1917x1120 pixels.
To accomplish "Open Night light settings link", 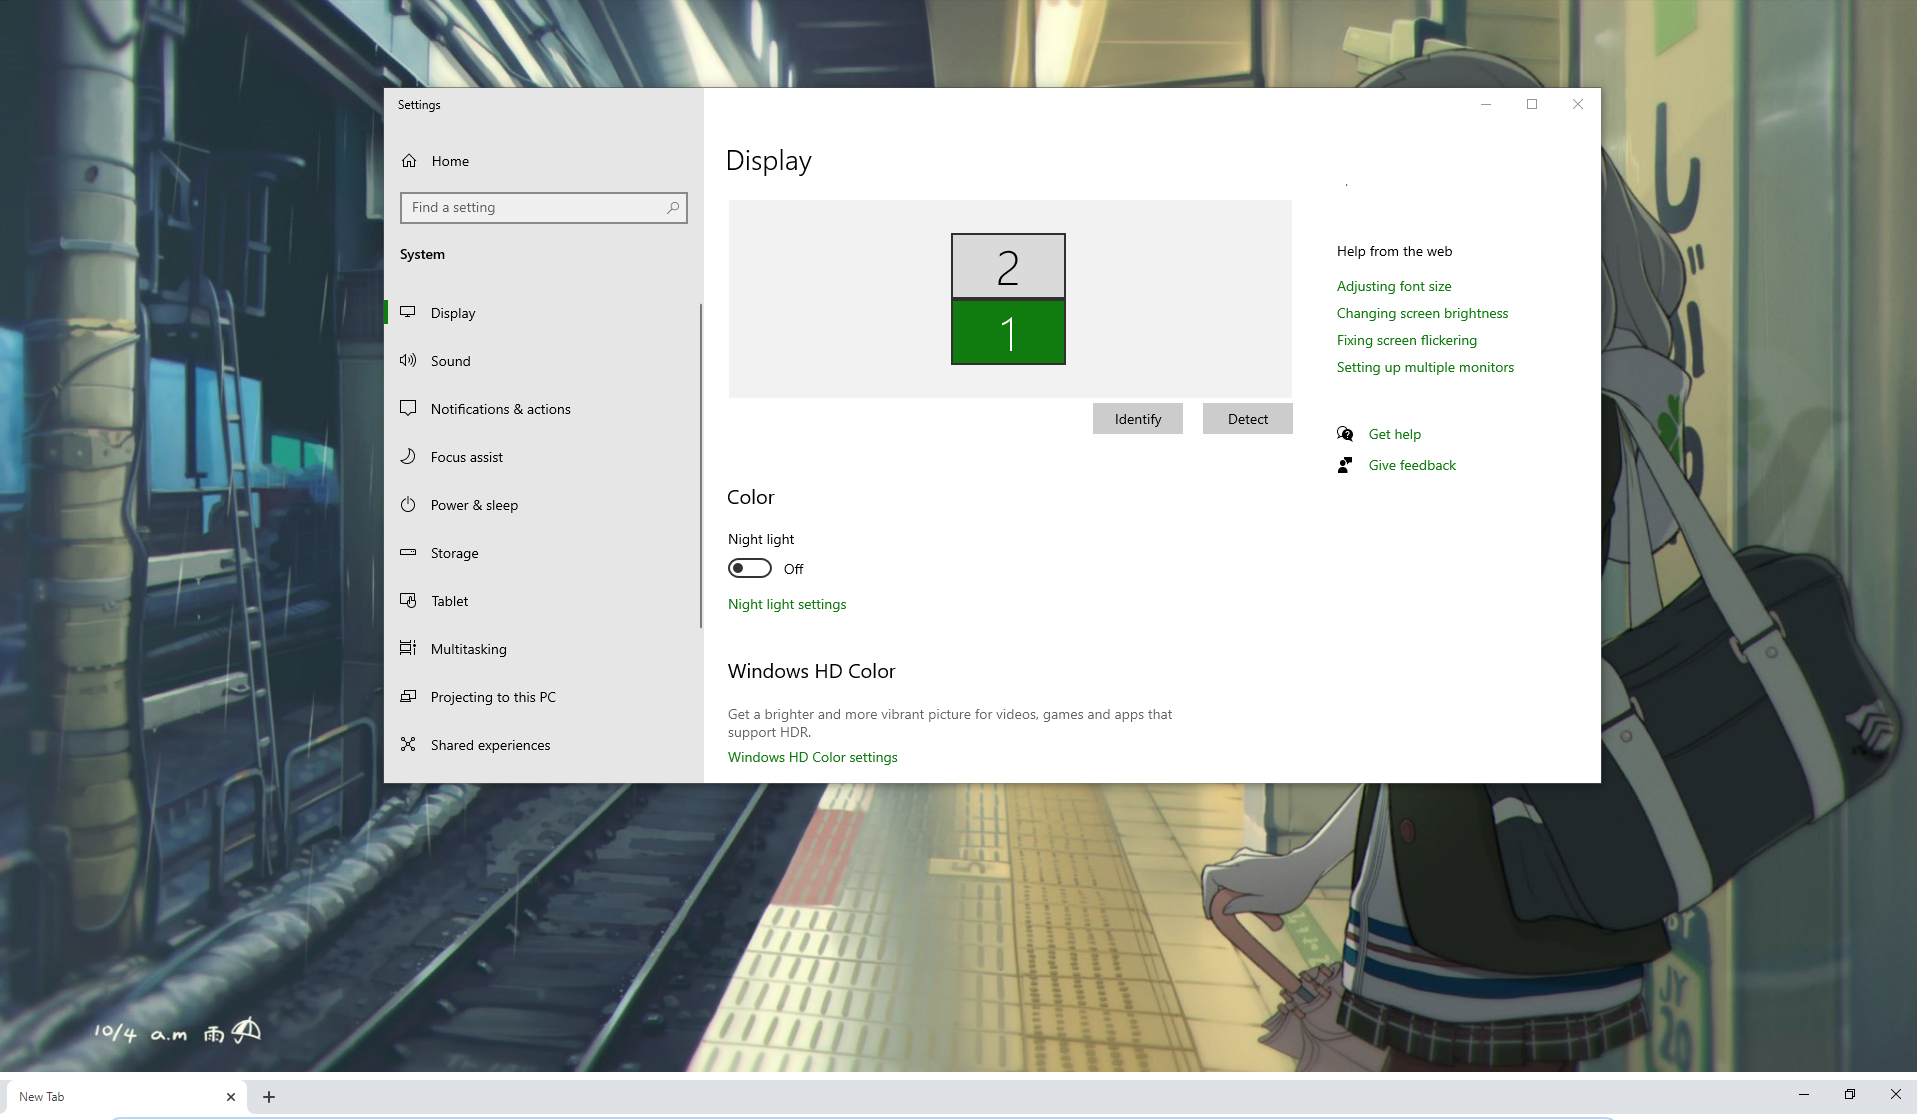I will [x=787, y=604].
